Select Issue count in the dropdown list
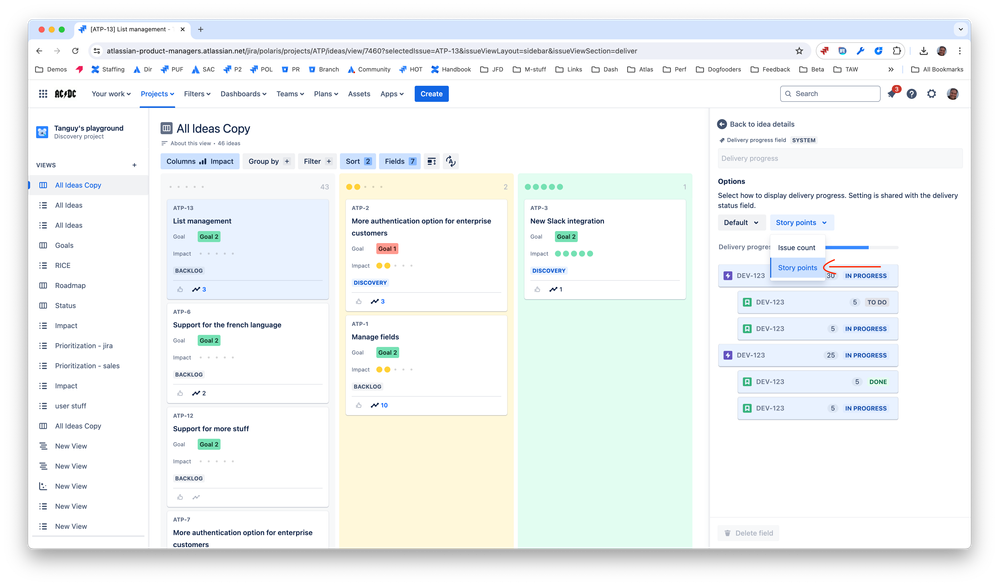This screenshot has height=586, width=999. tap(797, 247)
